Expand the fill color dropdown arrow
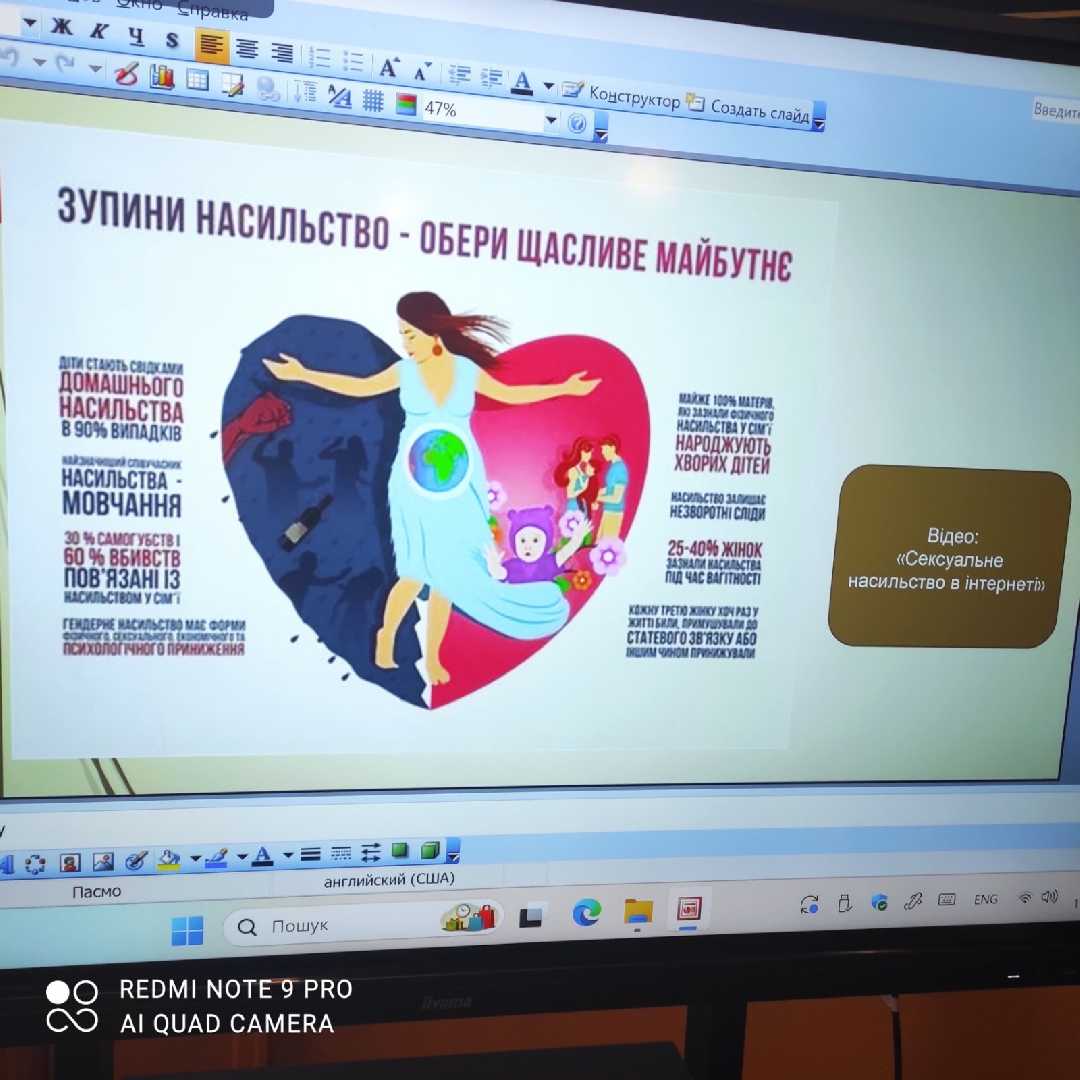 tap(195, 858)
